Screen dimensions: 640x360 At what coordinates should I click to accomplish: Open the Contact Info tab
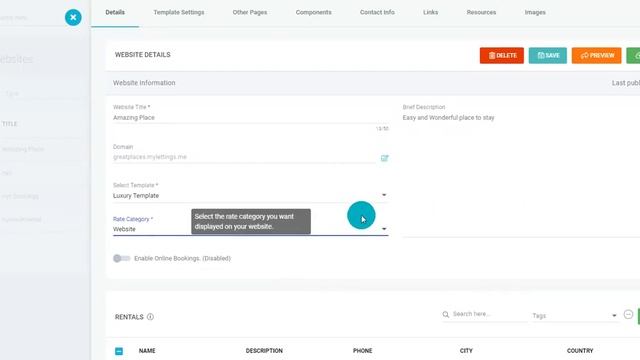(x=377, y=13)
